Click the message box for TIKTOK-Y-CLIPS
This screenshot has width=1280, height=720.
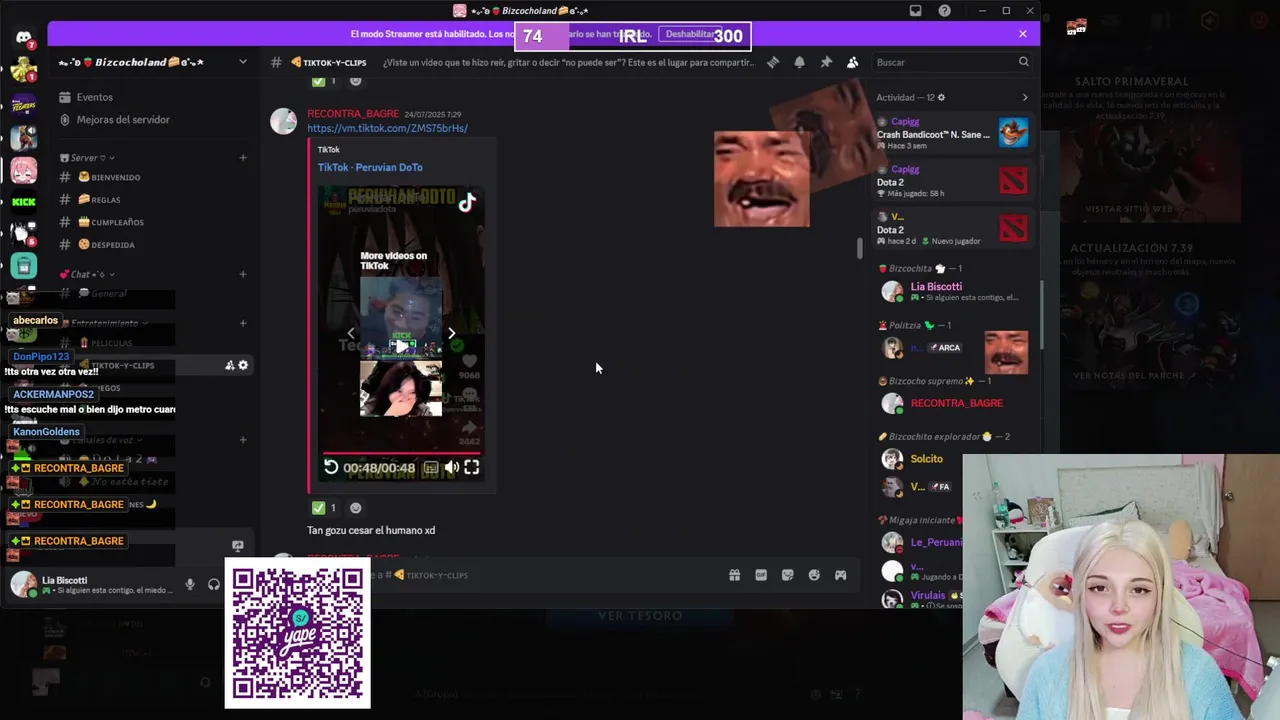coord(545,575)
